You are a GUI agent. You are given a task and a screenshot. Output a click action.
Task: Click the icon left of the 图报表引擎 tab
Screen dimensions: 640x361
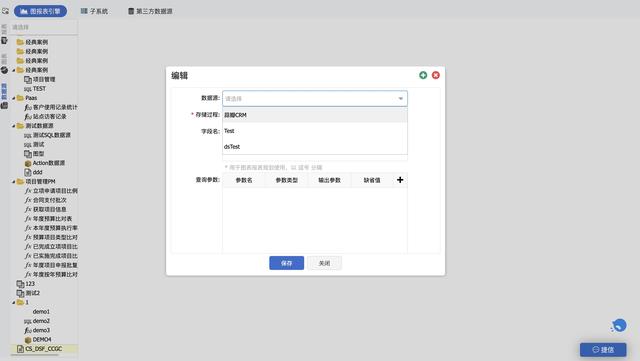[5, 11]
